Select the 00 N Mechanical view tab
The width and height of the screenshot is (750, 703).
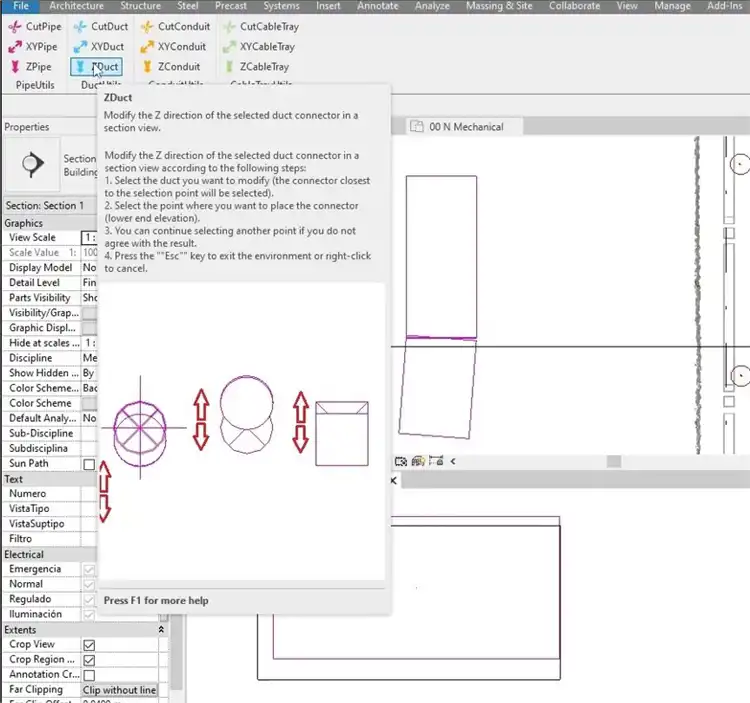tap(465, 127)
